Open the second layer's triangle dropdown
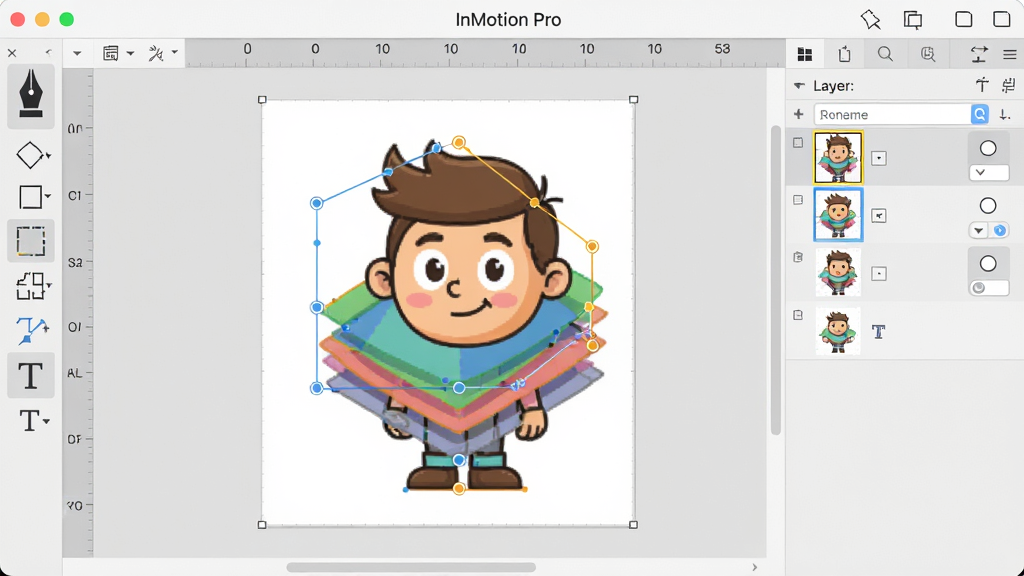Screen dimensions: 1024x576 click(978, 231)
